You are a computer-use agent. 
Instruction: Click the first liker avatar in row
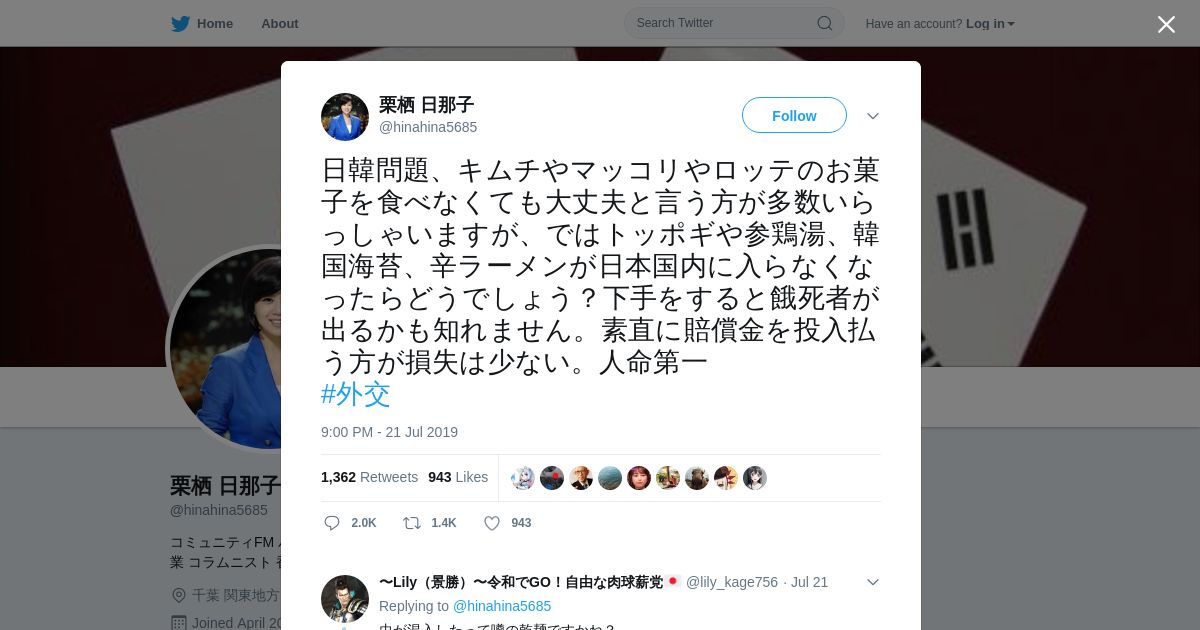coord(523,478)
